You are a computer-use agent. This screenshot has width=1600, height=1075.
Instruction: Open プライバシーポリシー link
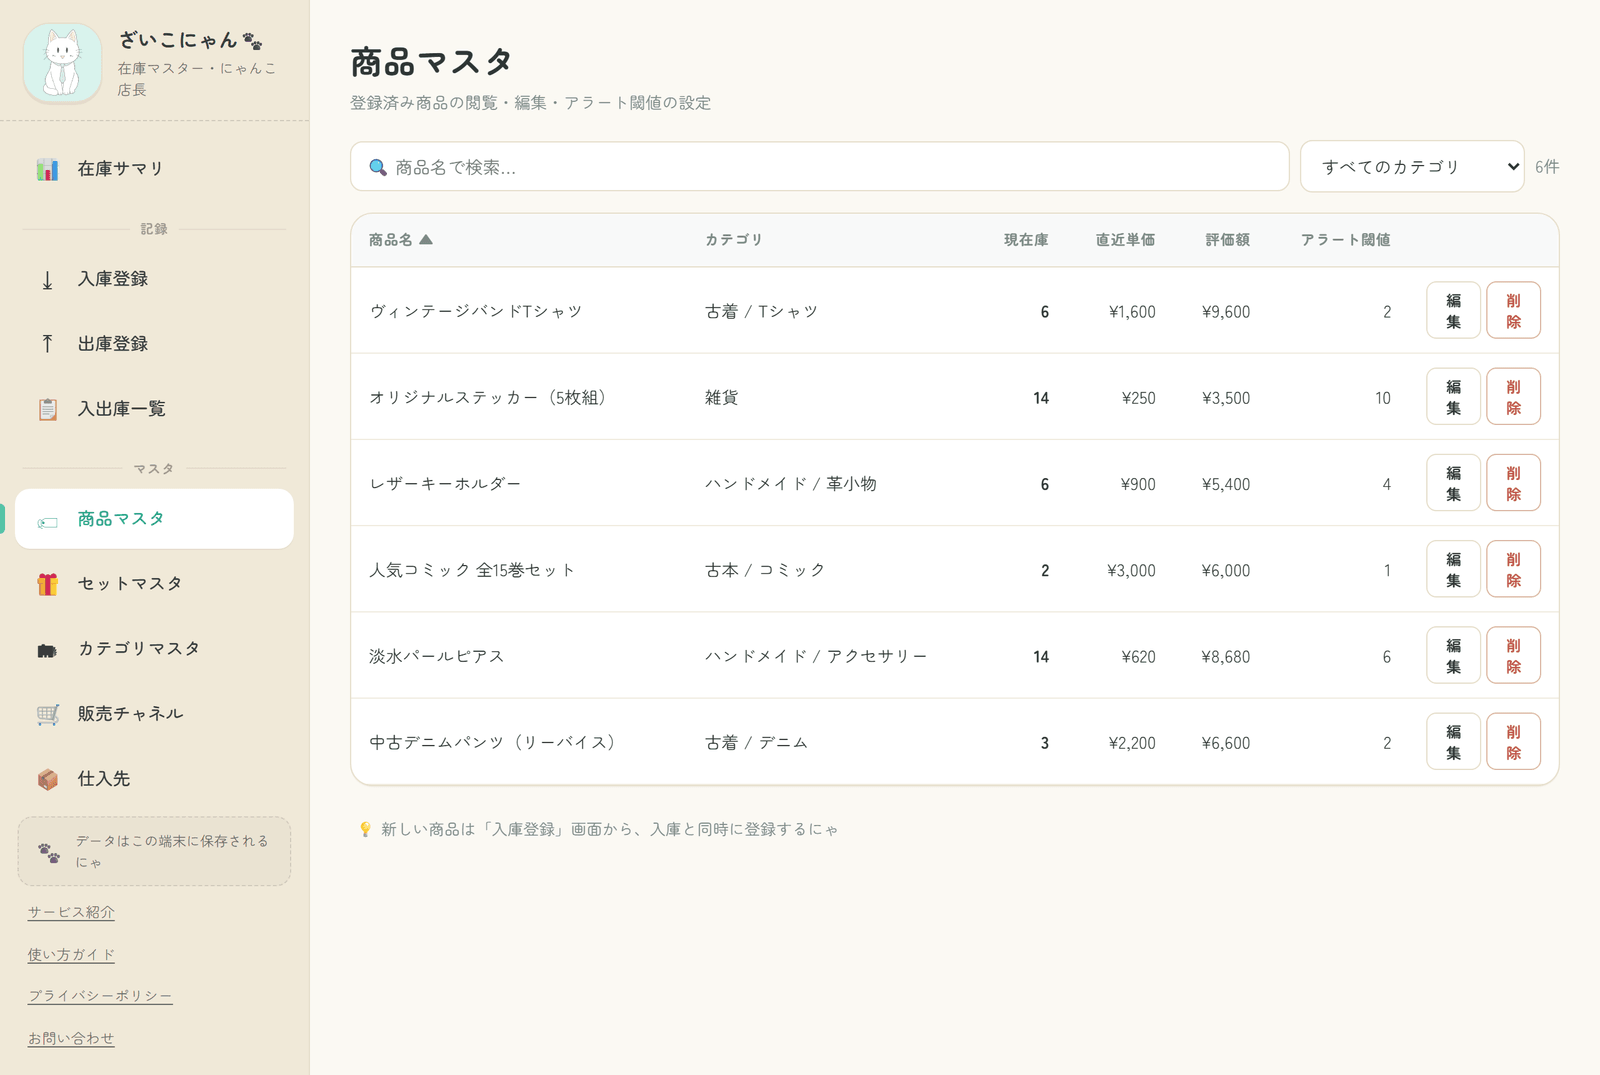pos(100,996)
